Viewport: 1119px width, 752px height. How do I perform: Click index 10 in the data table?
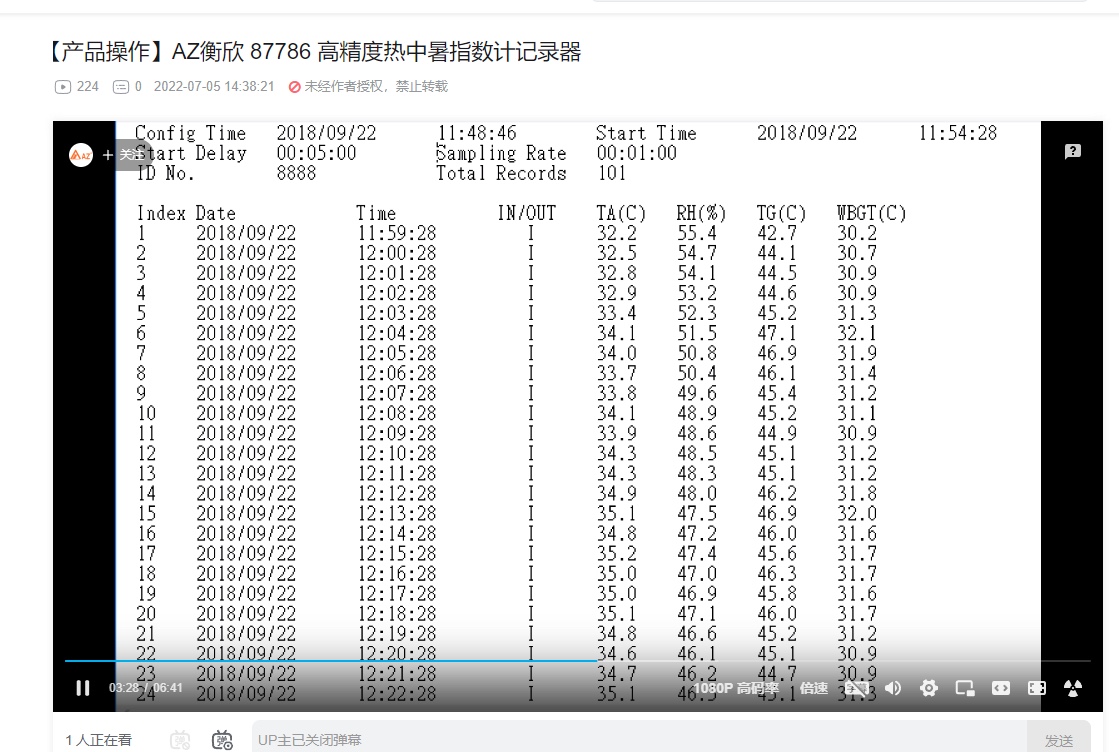tap(146, 413)
